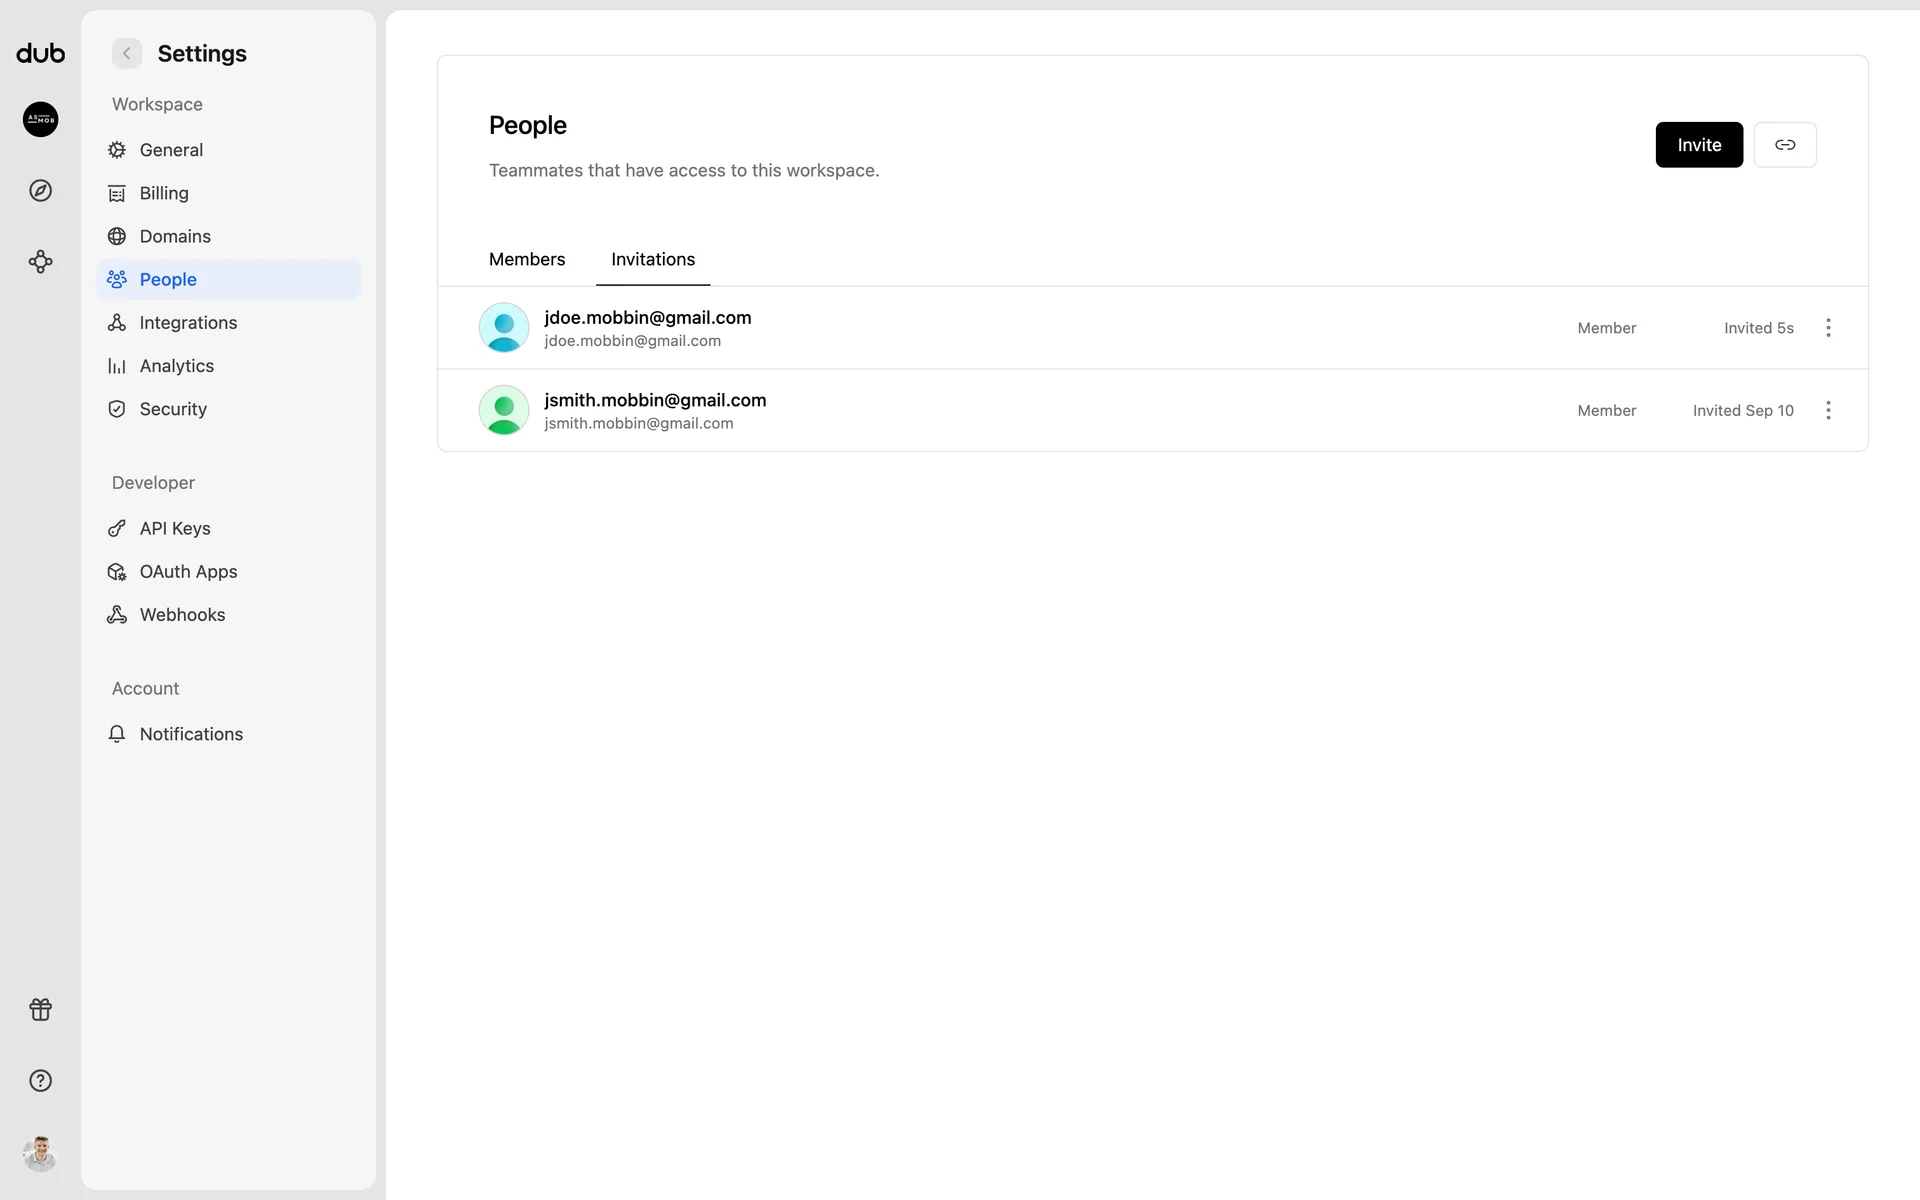Select the Invitations tab
Image resolution: width=1920 pixels, height=1200 pixels.
(652, 259)
